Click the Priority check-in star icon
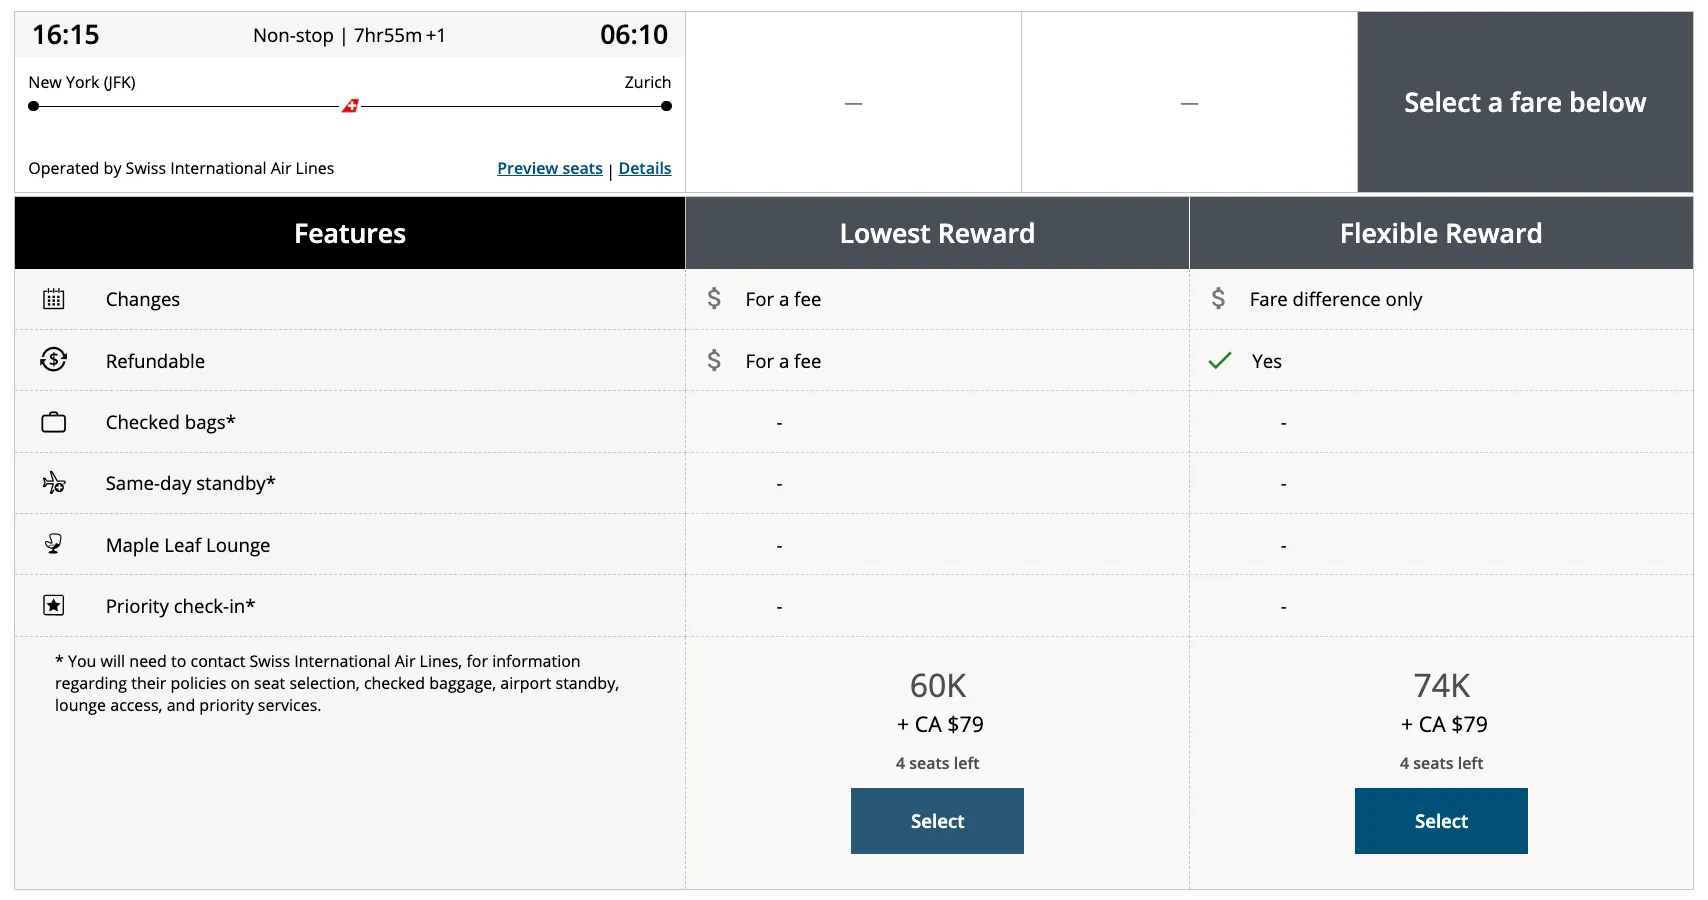The image size is (1708, 900). [x=54, y=605]
